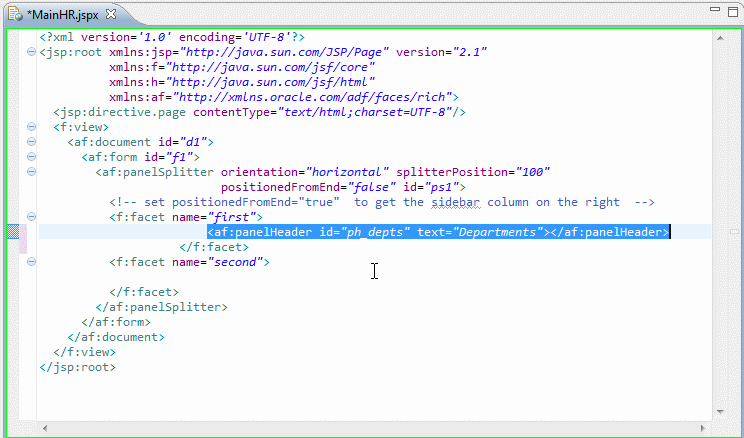Click the closing </jsp:root> tag
Screen dimensions: 744x438
pos(77,367)
